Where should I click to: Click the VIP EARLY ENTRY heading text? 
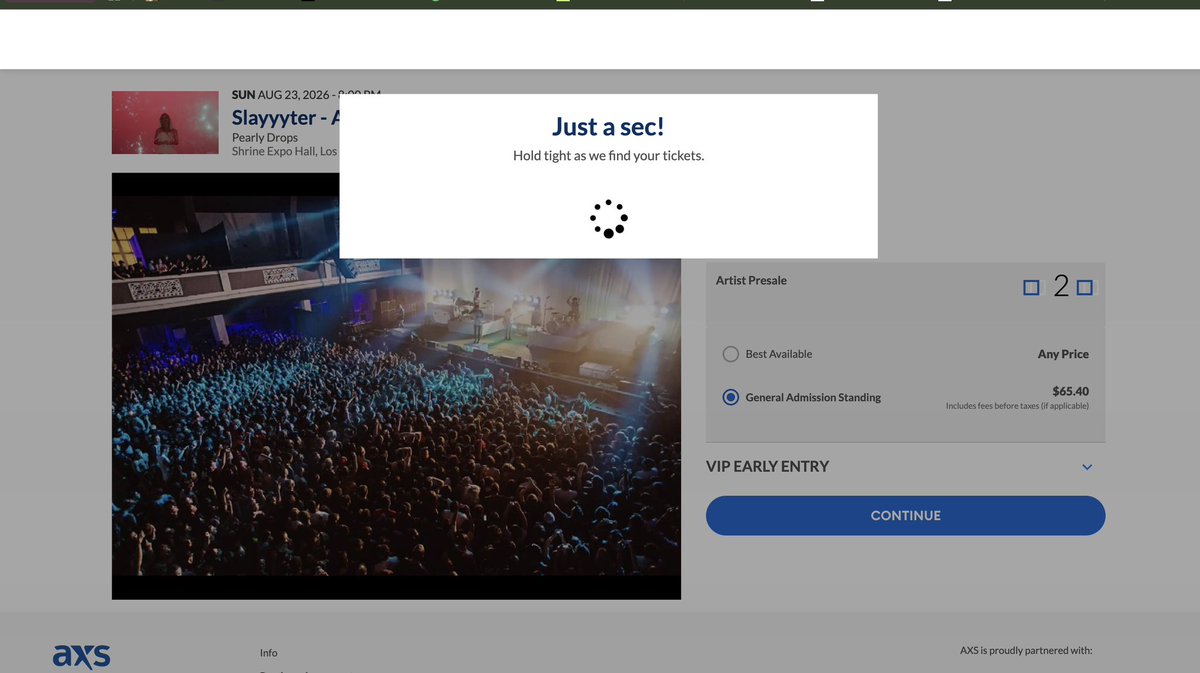767,466
